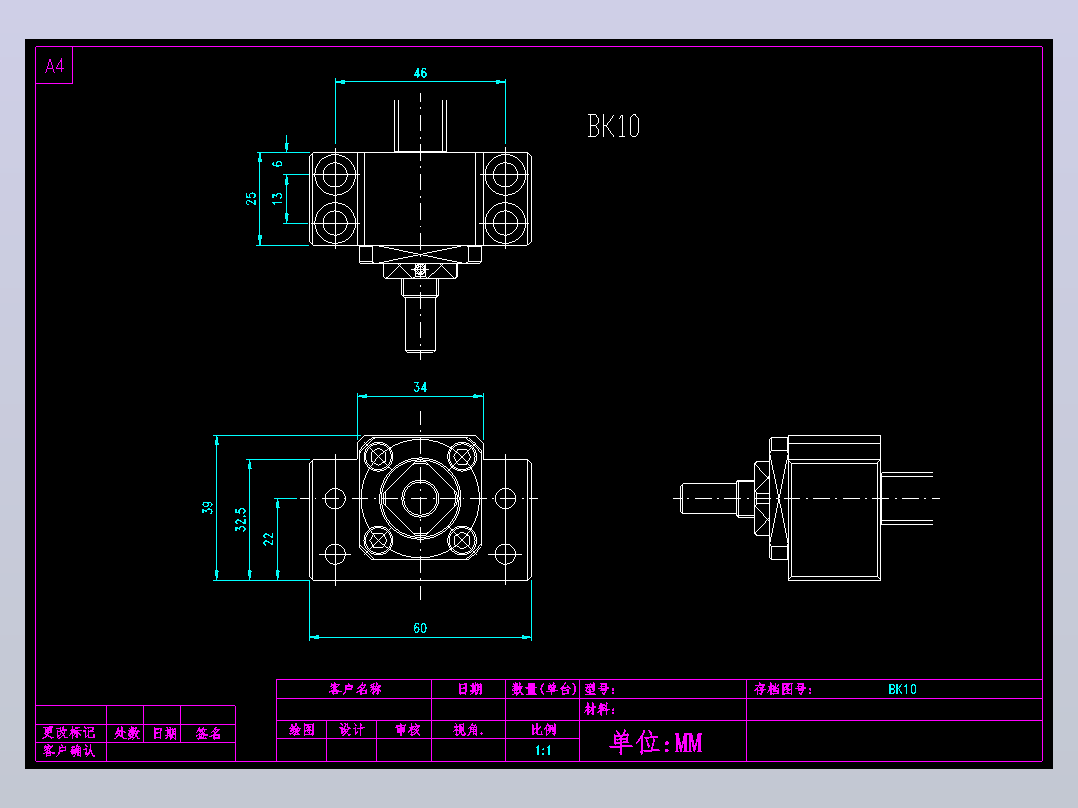Select the 更改标记 revision cell
The image size is (1078, 808).
pos(69,733)
